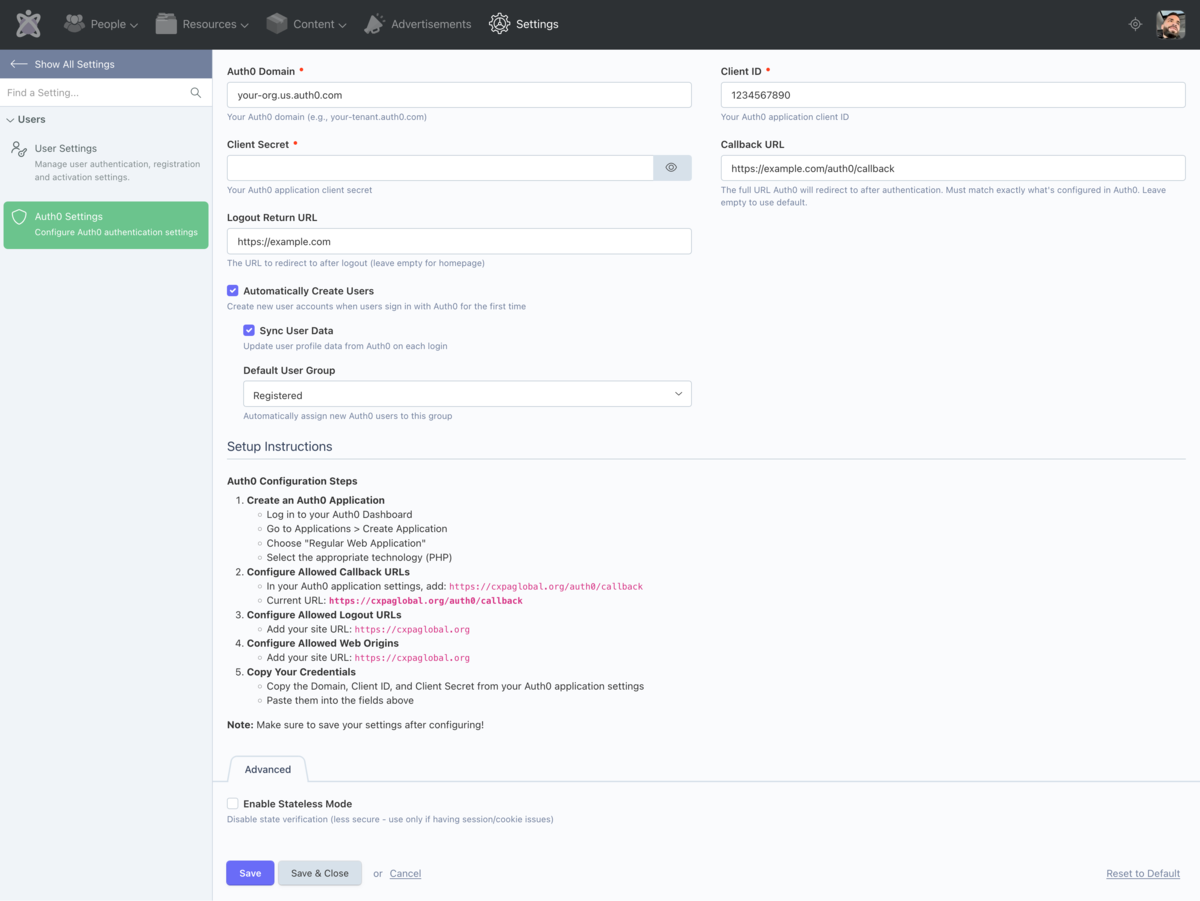Open the Advertisements menu item
The height and width of the screenshot is (901, 1200).
pos(418,24)
